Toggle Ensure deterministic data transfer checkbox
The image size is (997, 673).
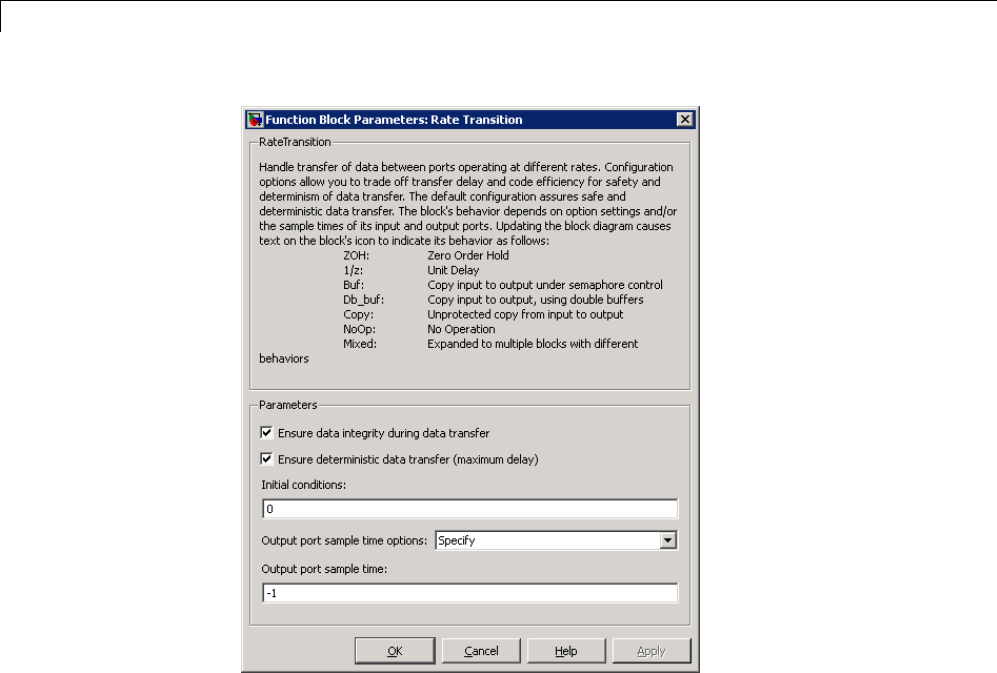tap(266, 459)
